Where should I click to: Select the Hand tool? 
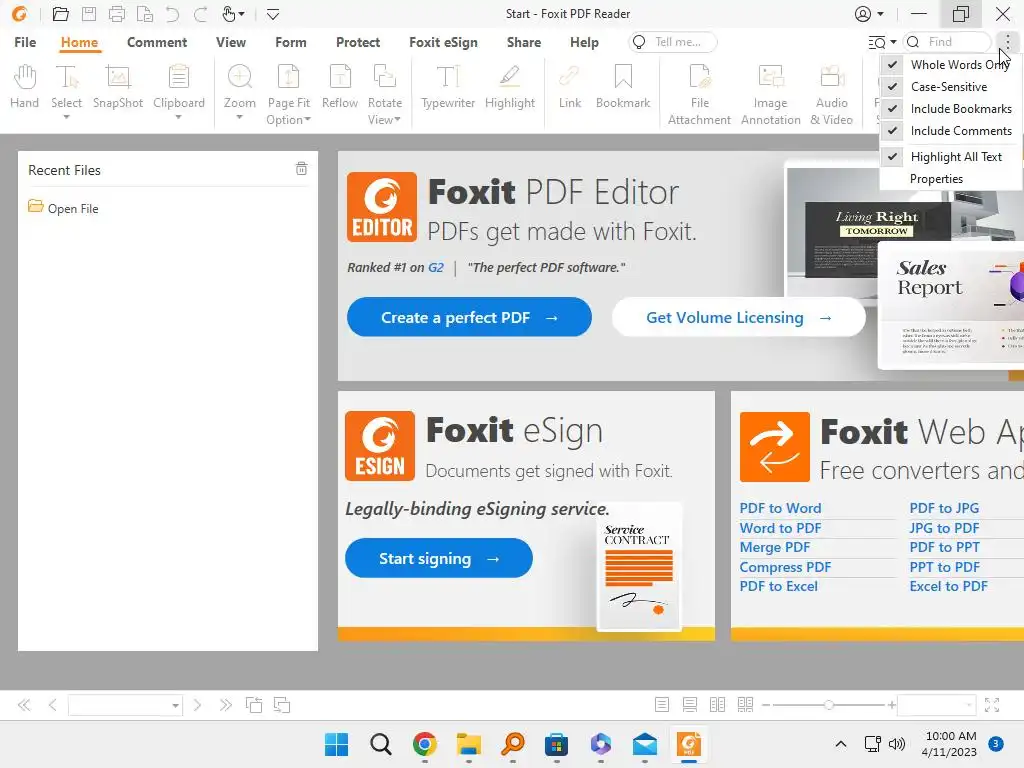(24, 87)
